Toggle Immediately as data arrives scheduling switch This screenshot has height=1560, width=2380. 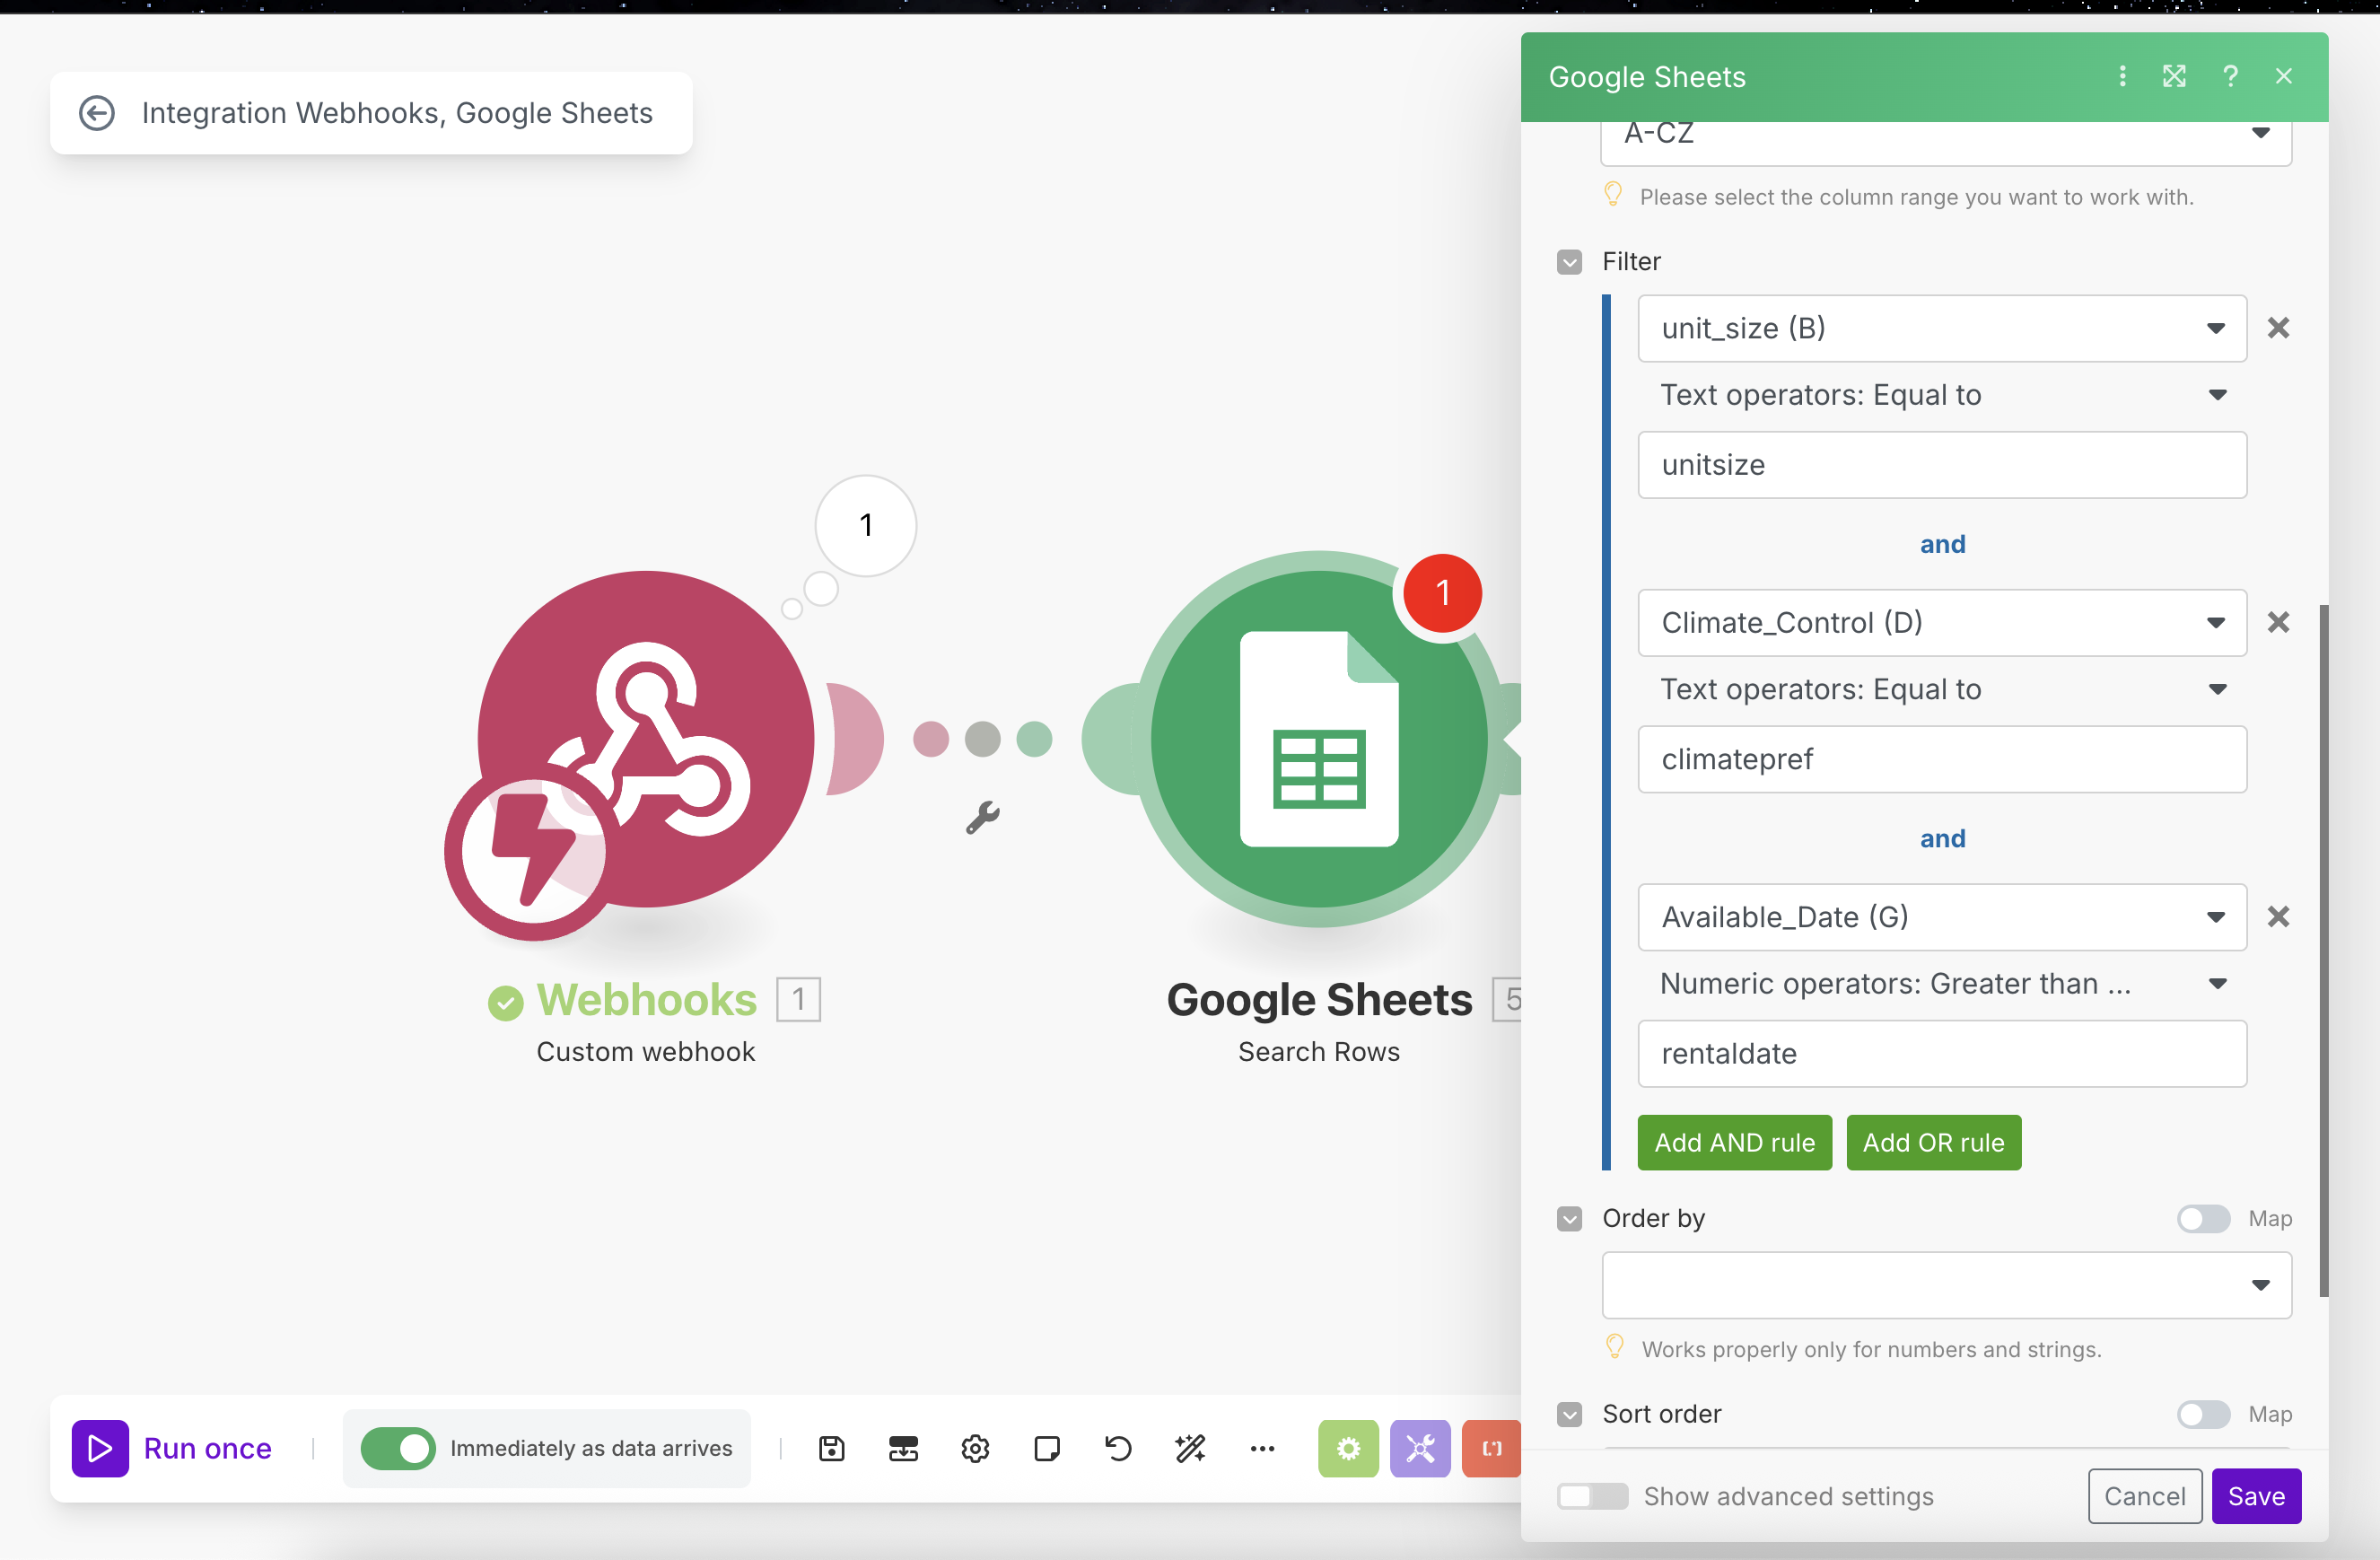click(x=398, y=1448)
